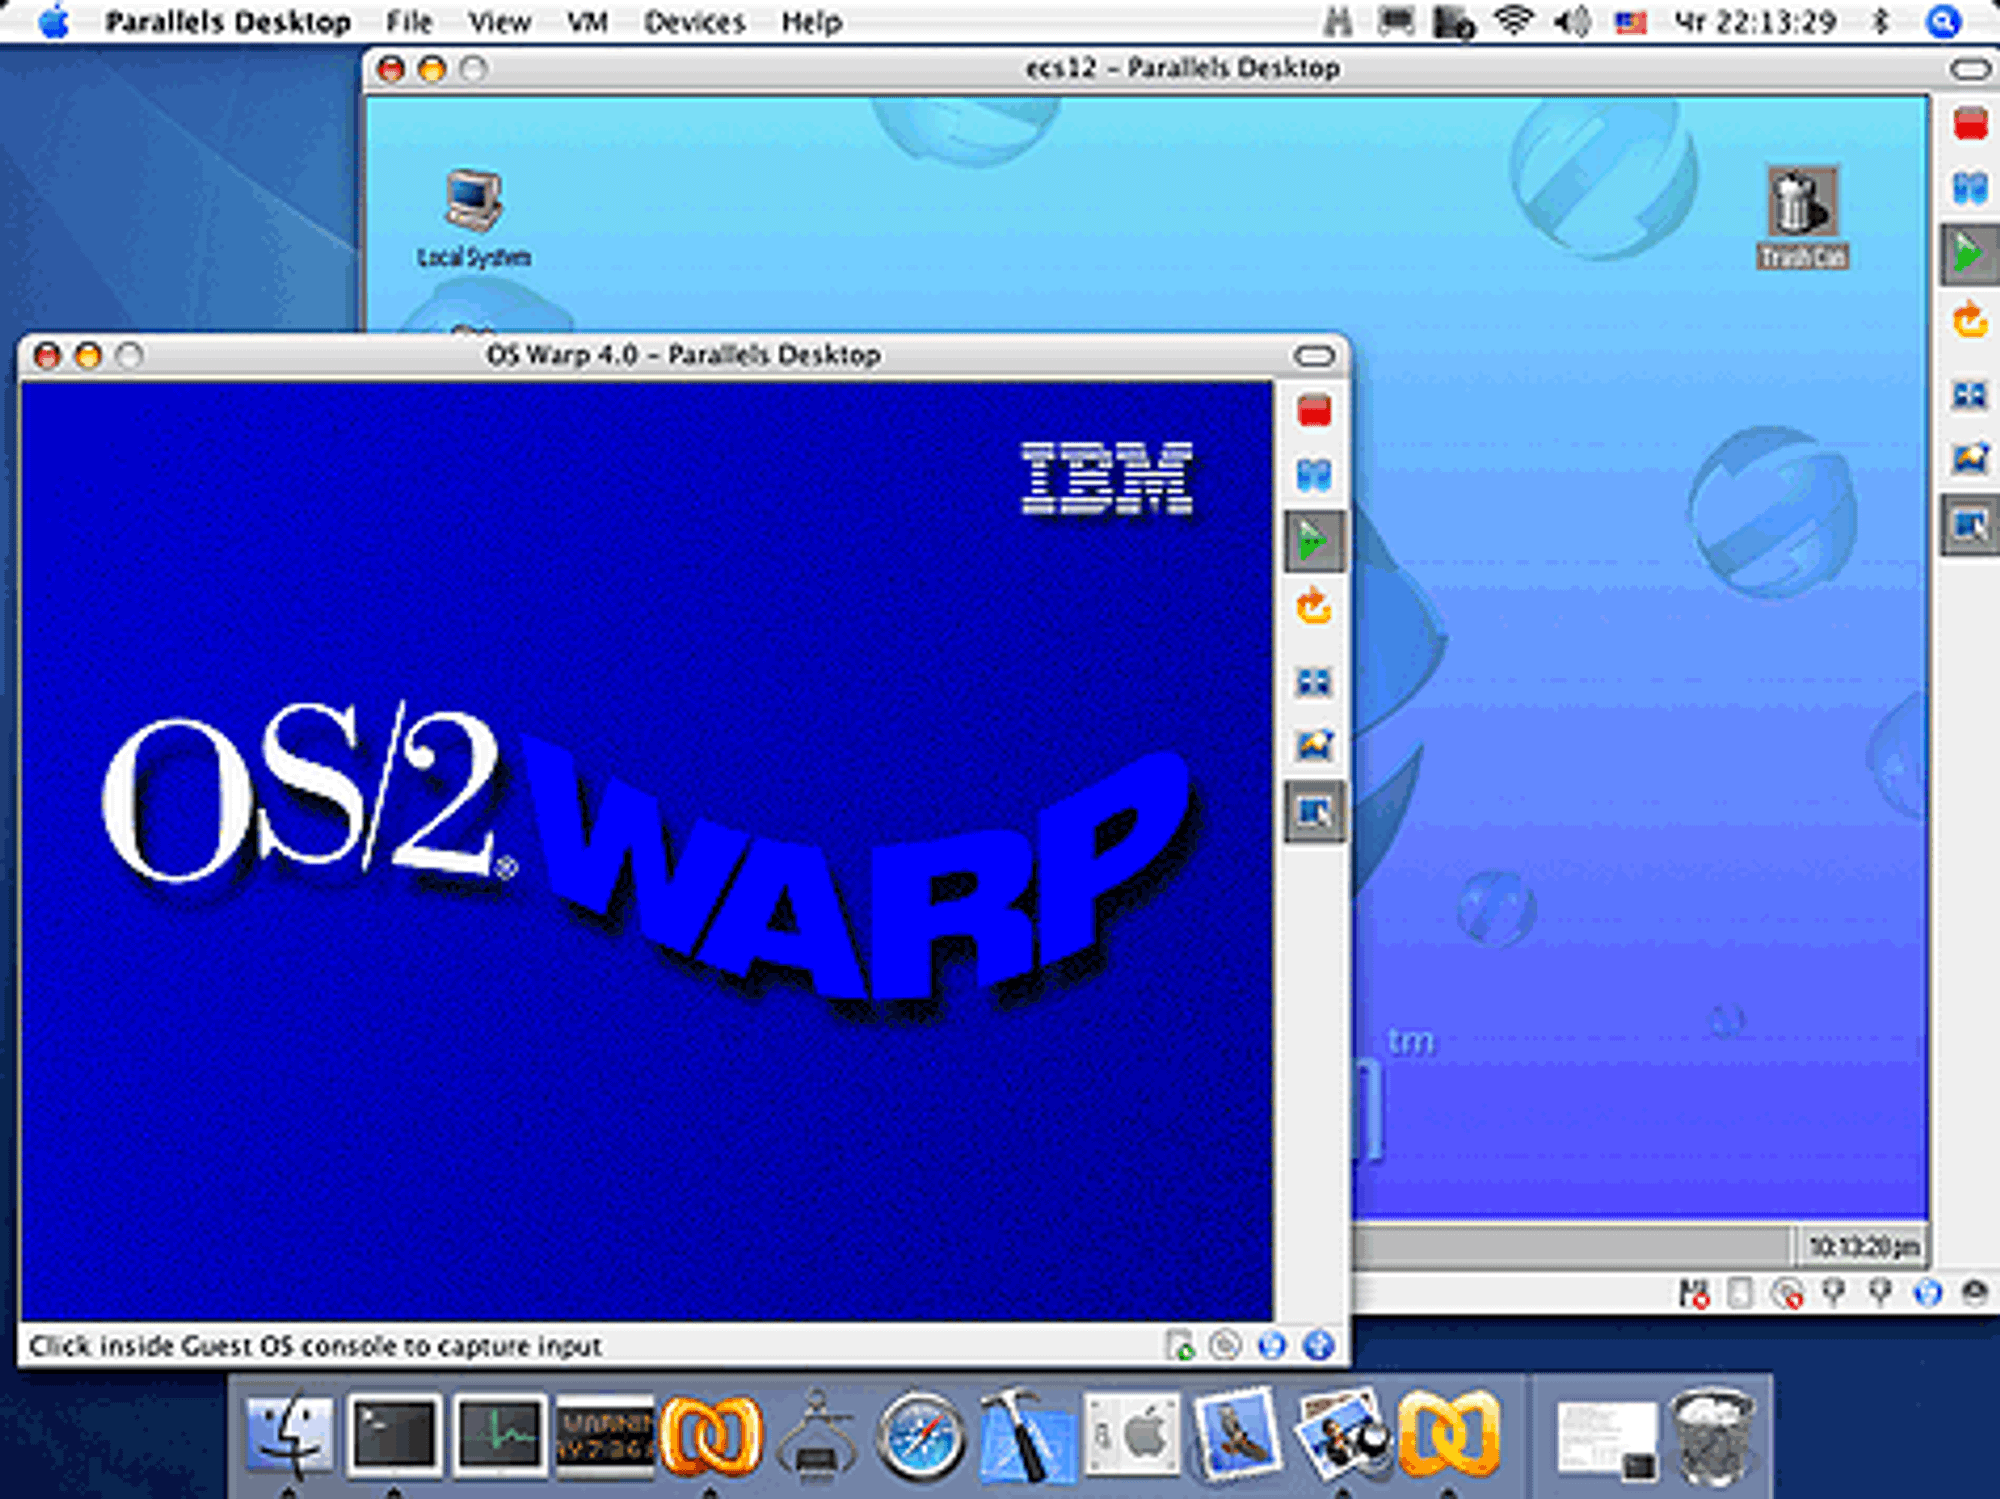Open Local System icon on eCS desktop

tap(473, 218)
